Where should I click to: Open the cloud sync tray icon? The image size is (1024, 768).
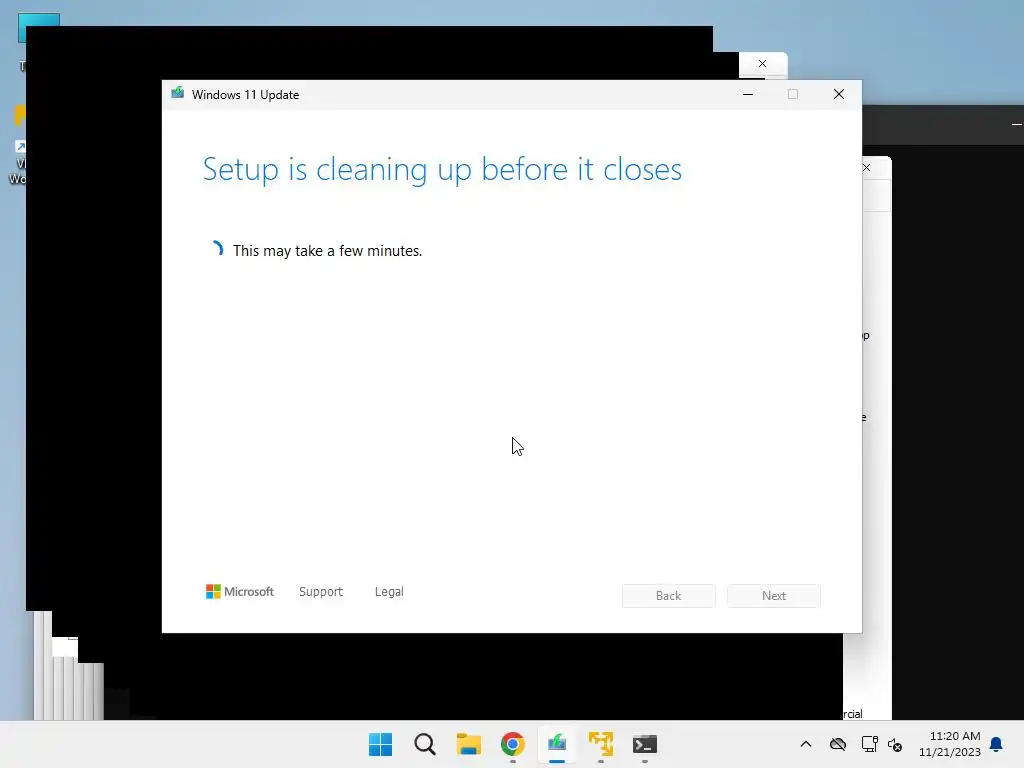point(838,744)
